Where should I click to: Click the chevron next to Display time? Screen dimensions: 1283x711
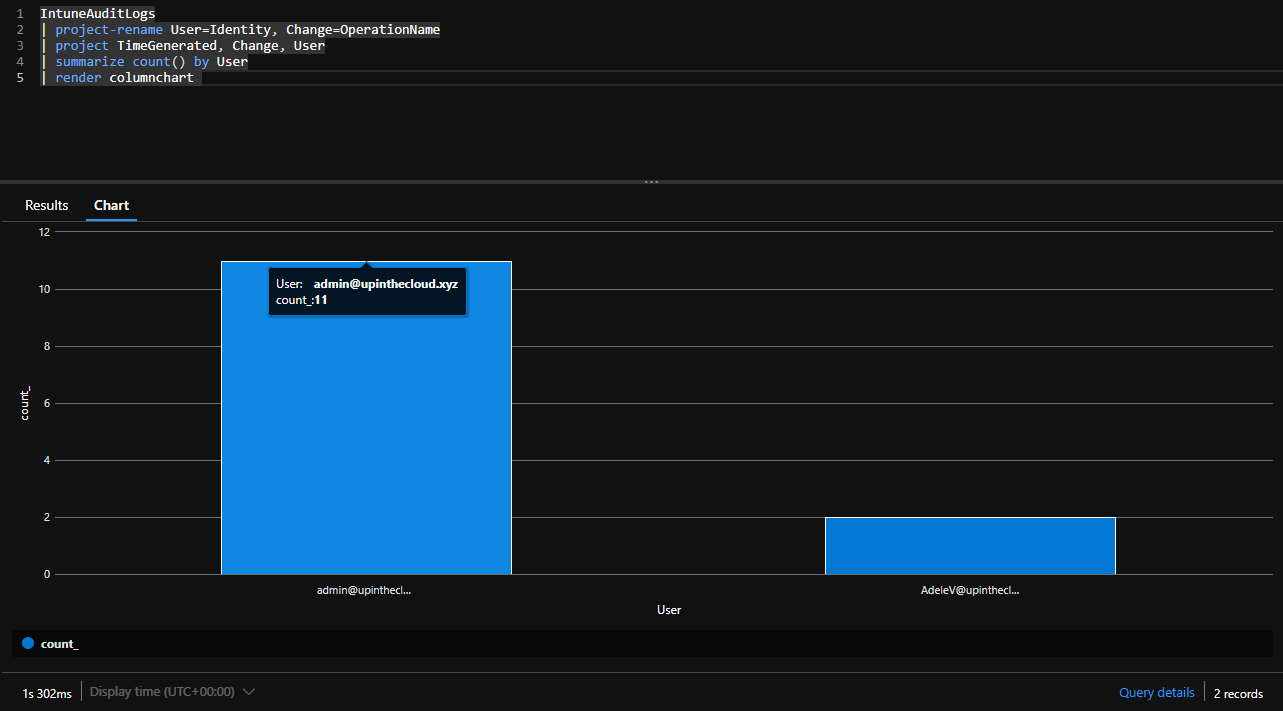[x=248, y=691]
